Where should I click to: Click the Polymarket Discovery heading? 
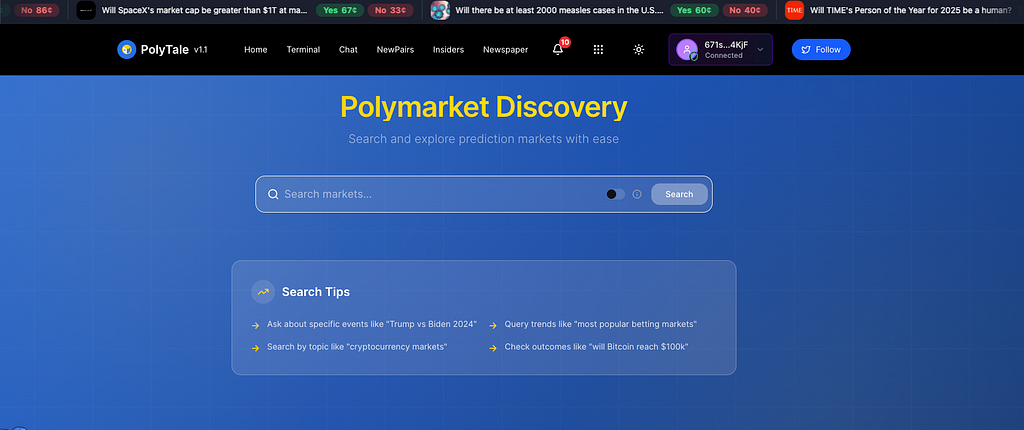coord(484,107)
